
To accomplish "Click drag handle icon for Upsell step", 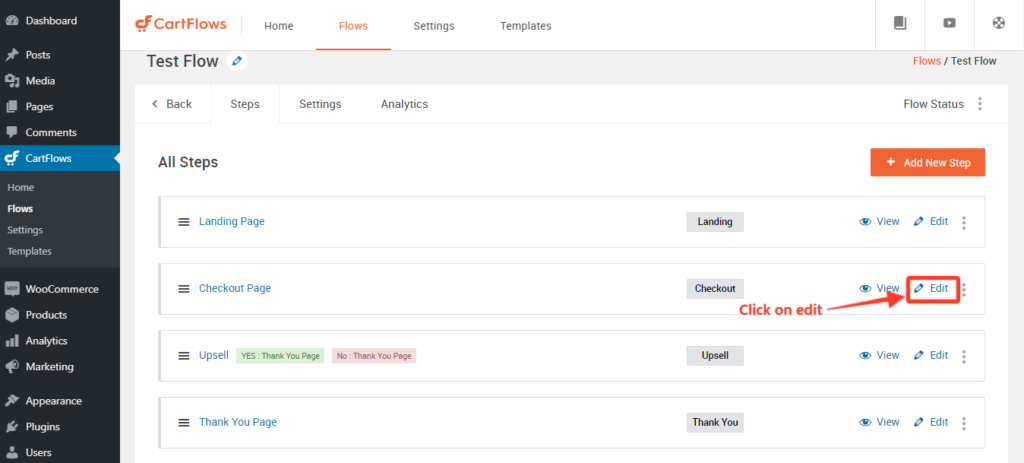I will tap(184, 356).
